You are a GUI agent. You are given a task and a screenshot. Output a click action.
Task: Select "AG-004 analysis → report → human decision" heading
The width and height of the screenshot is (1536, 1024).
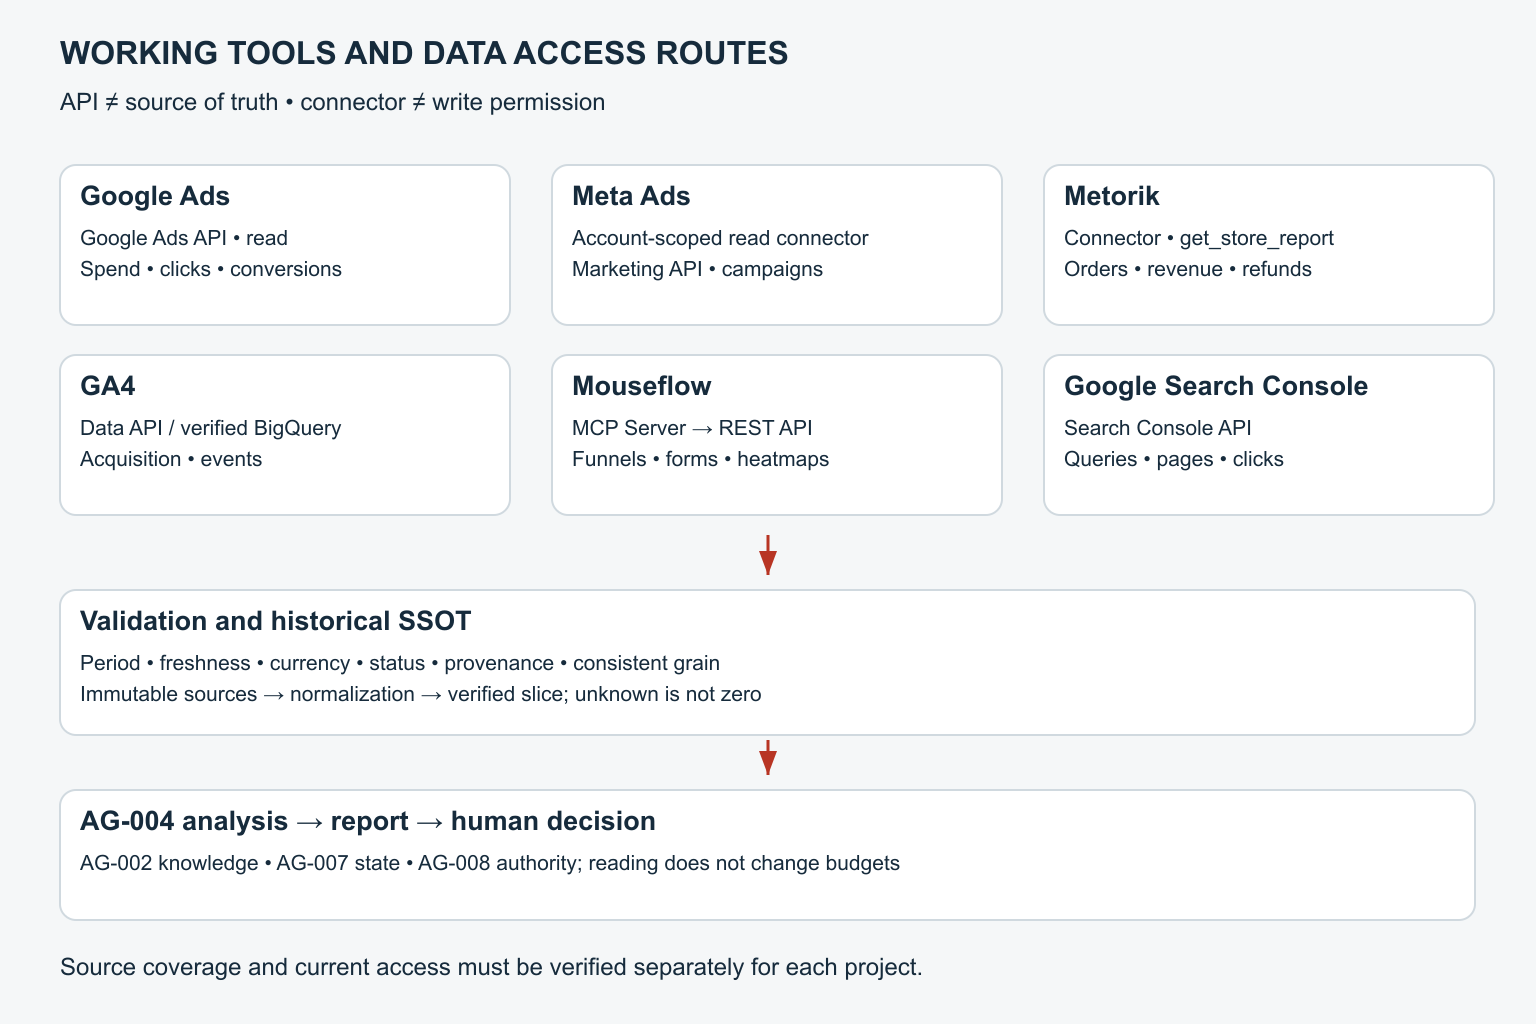(368, 821)
